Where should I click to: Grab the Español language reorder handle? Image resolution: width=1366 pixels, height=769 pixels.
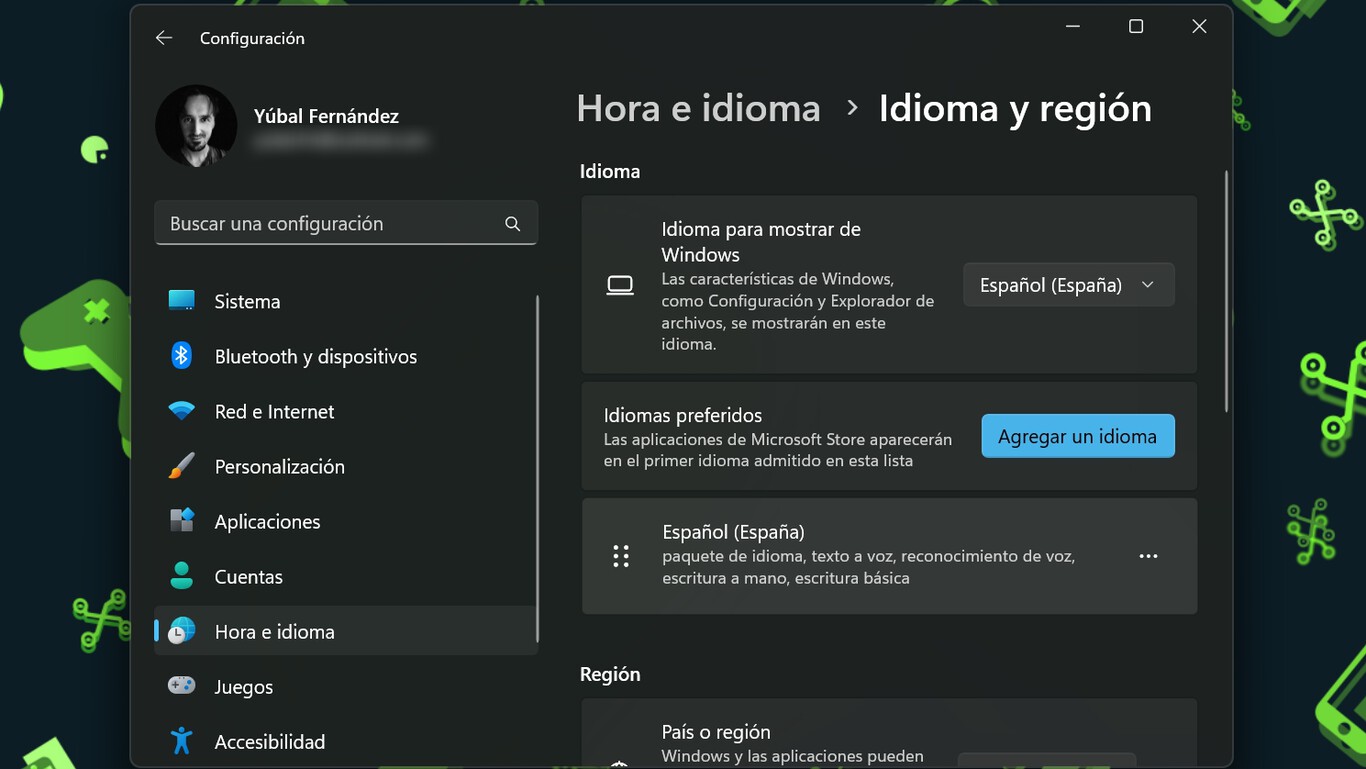coord(621,556)
